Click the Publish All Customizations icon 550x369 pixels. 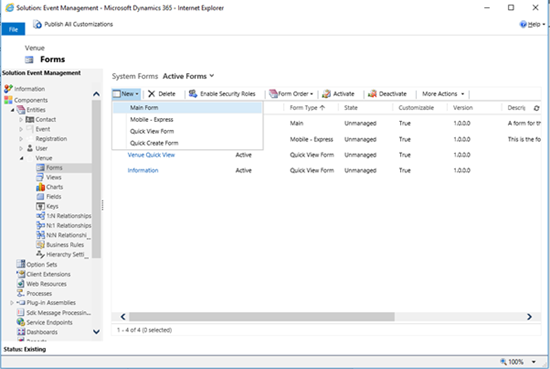[x=38, y=24]
